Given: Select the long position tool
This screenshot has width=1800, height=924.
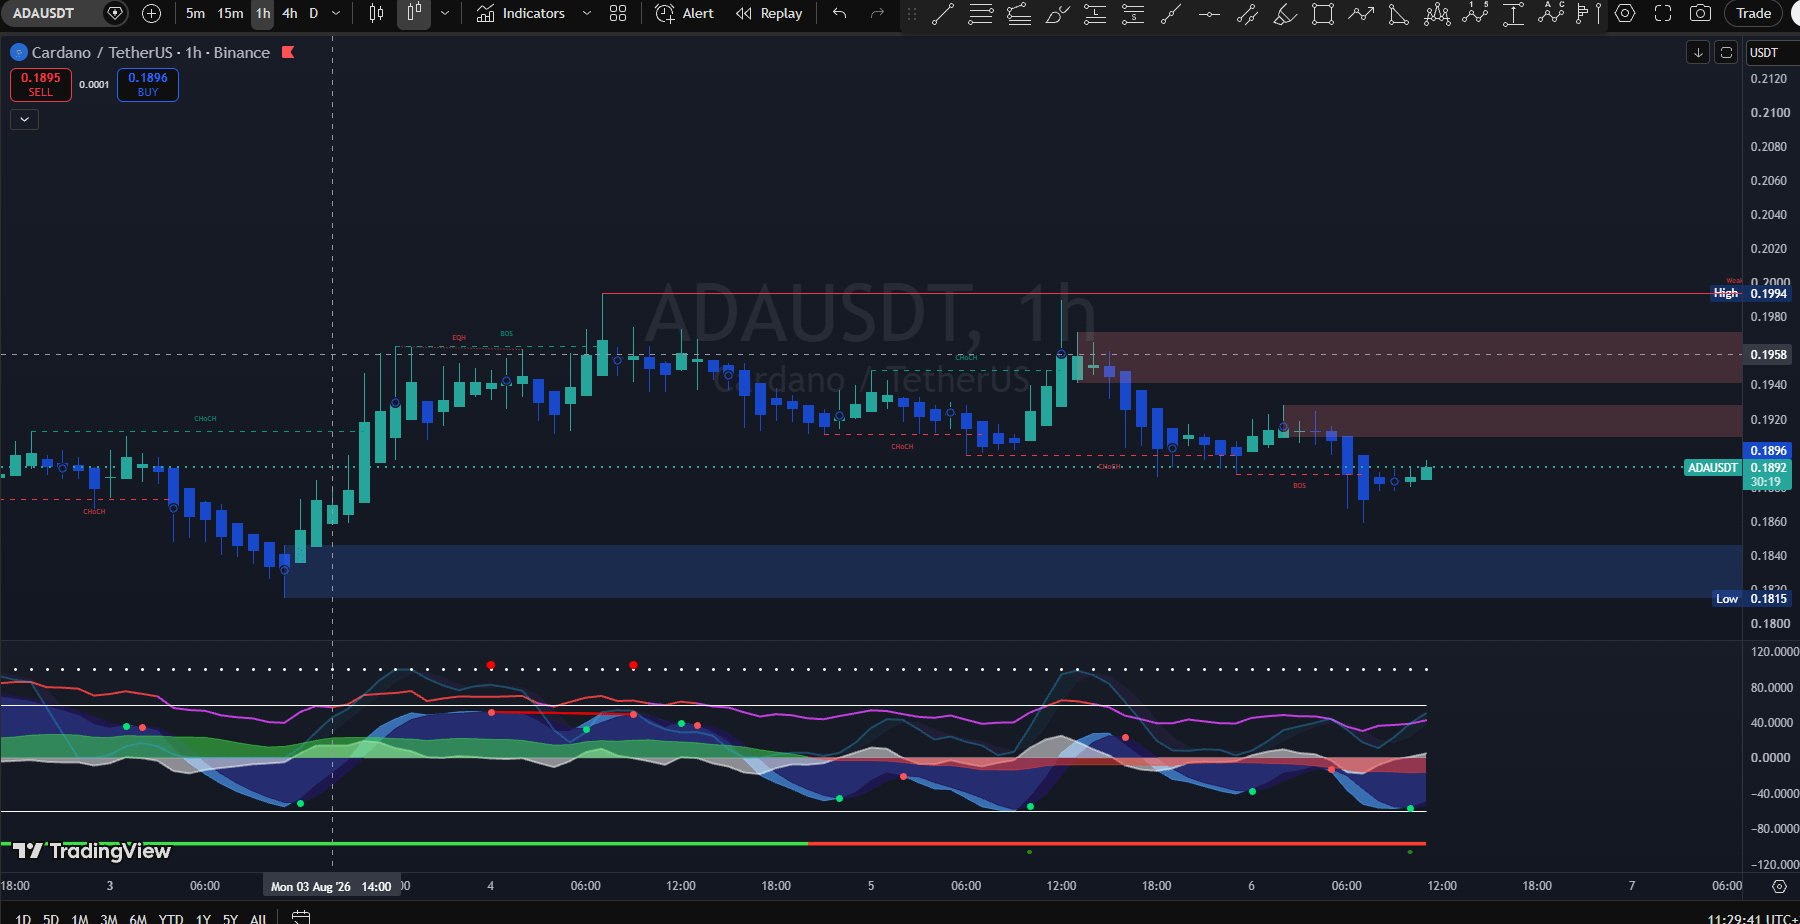Looking at the screenshot, I should 1095,13.
